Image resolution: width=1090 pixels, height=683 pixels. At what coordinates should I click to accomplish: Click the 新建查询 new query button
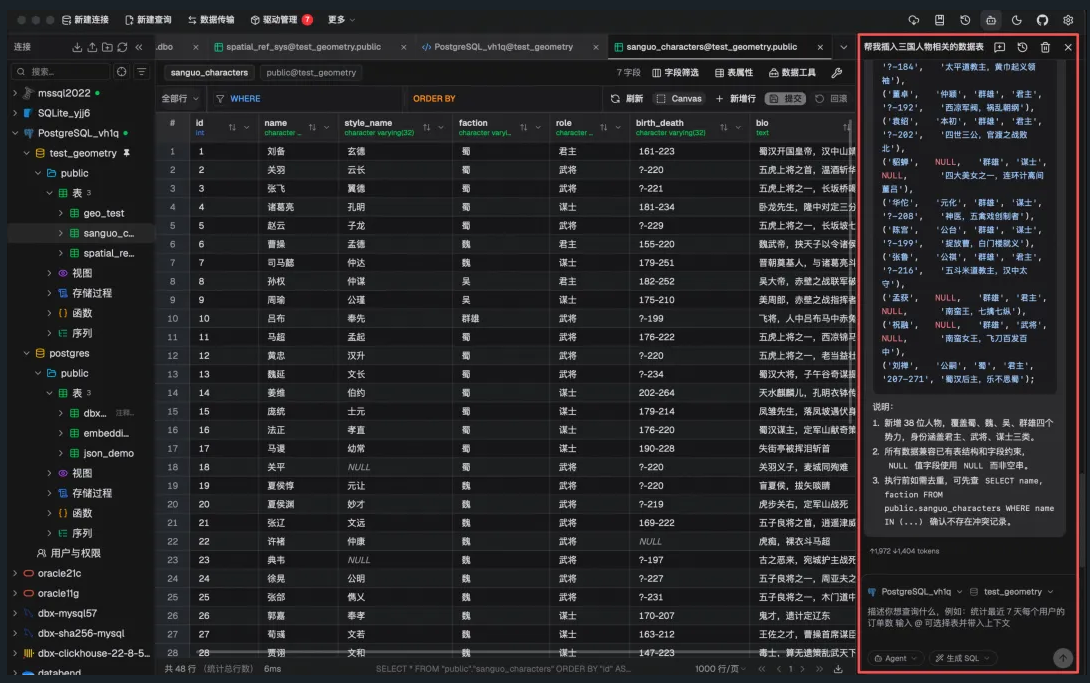(148, 20)
